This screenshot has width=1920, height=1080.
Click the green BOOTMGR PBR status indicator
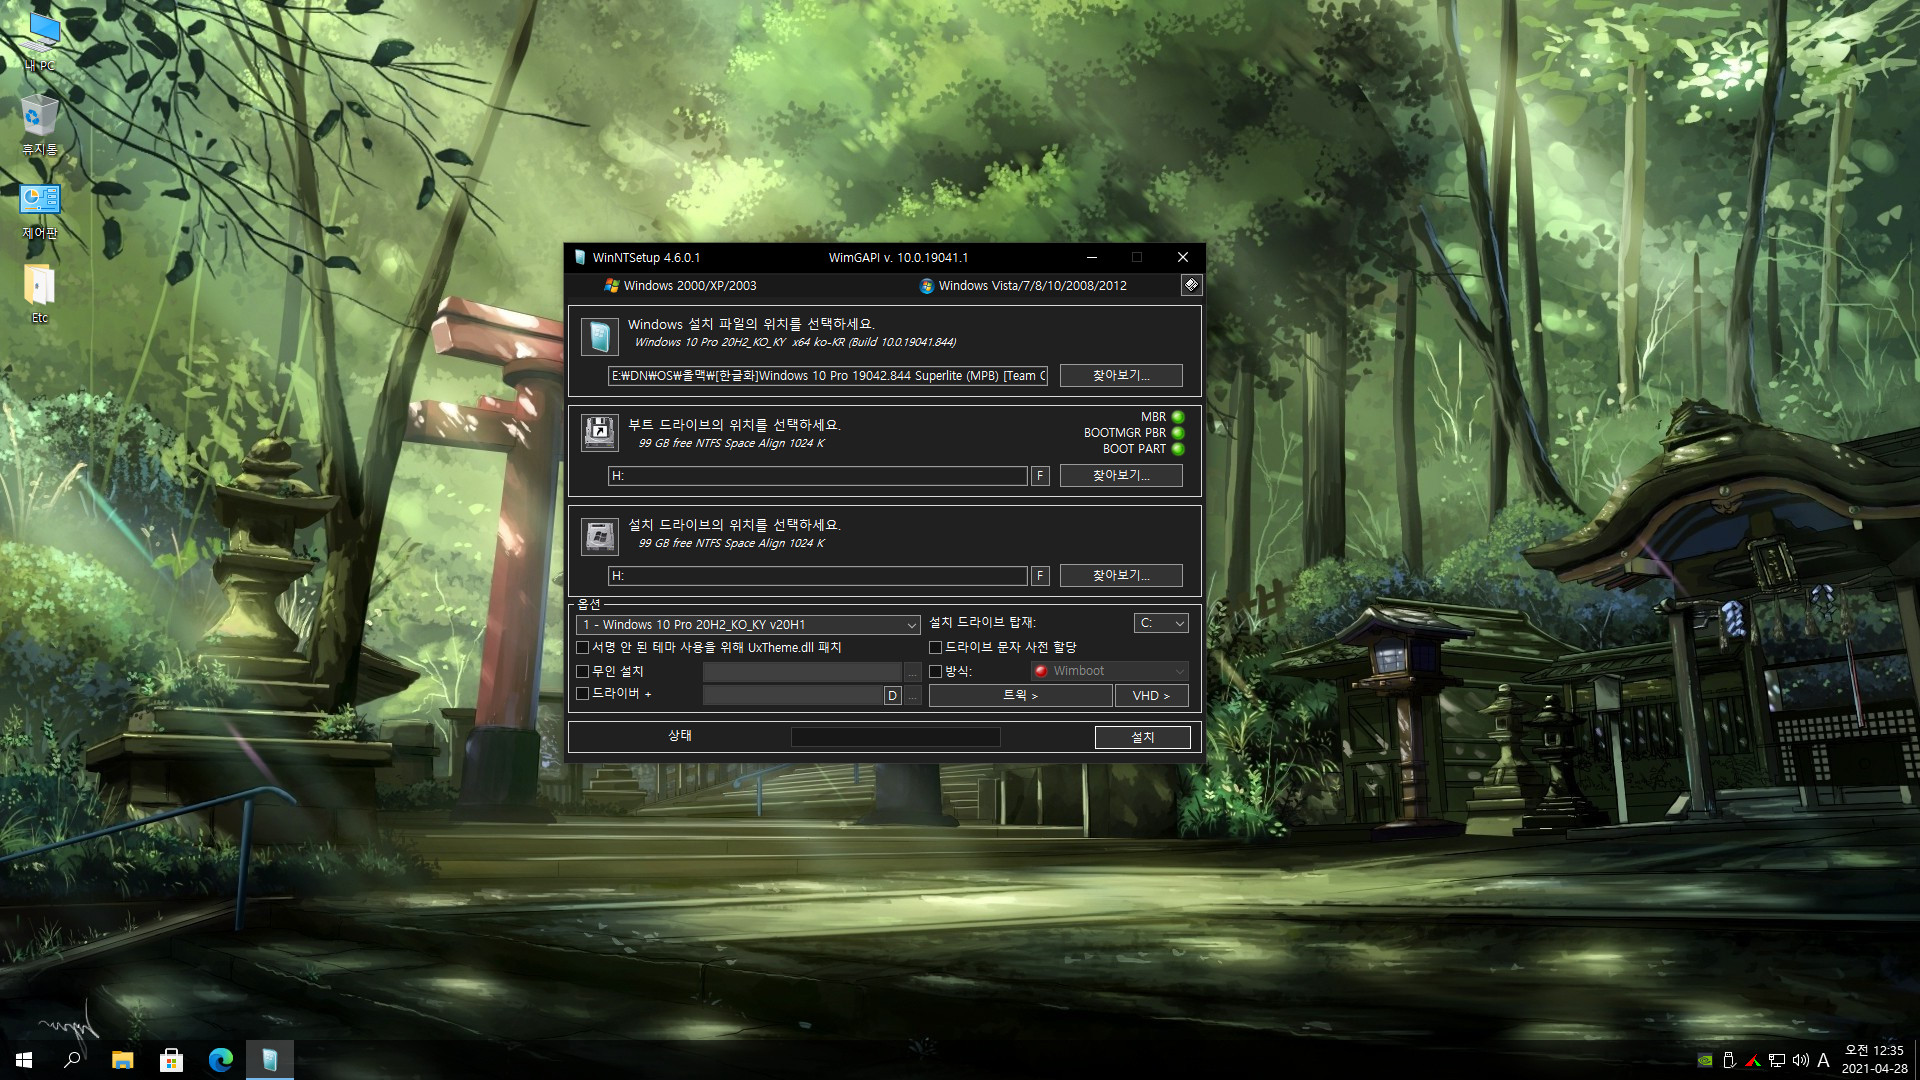point(1178,433)
